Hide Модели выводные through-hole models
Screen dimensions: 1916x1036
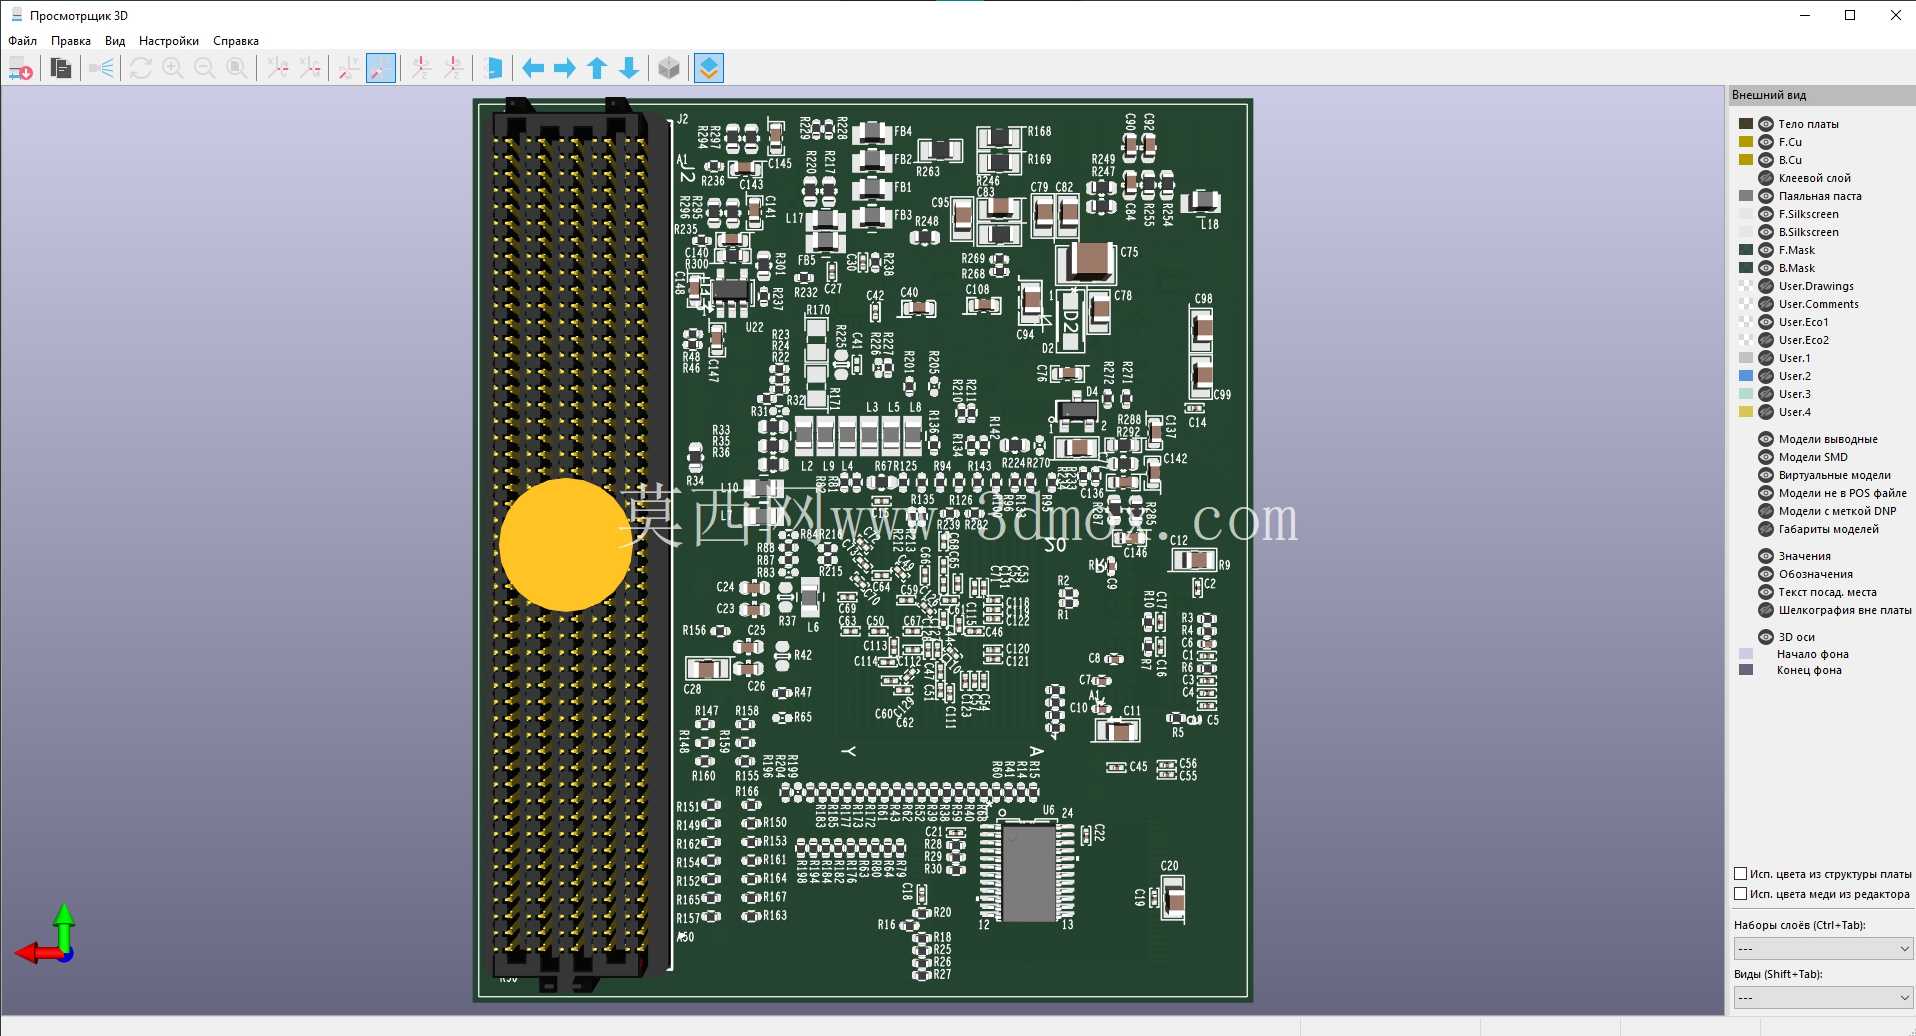coord(1766,439)
